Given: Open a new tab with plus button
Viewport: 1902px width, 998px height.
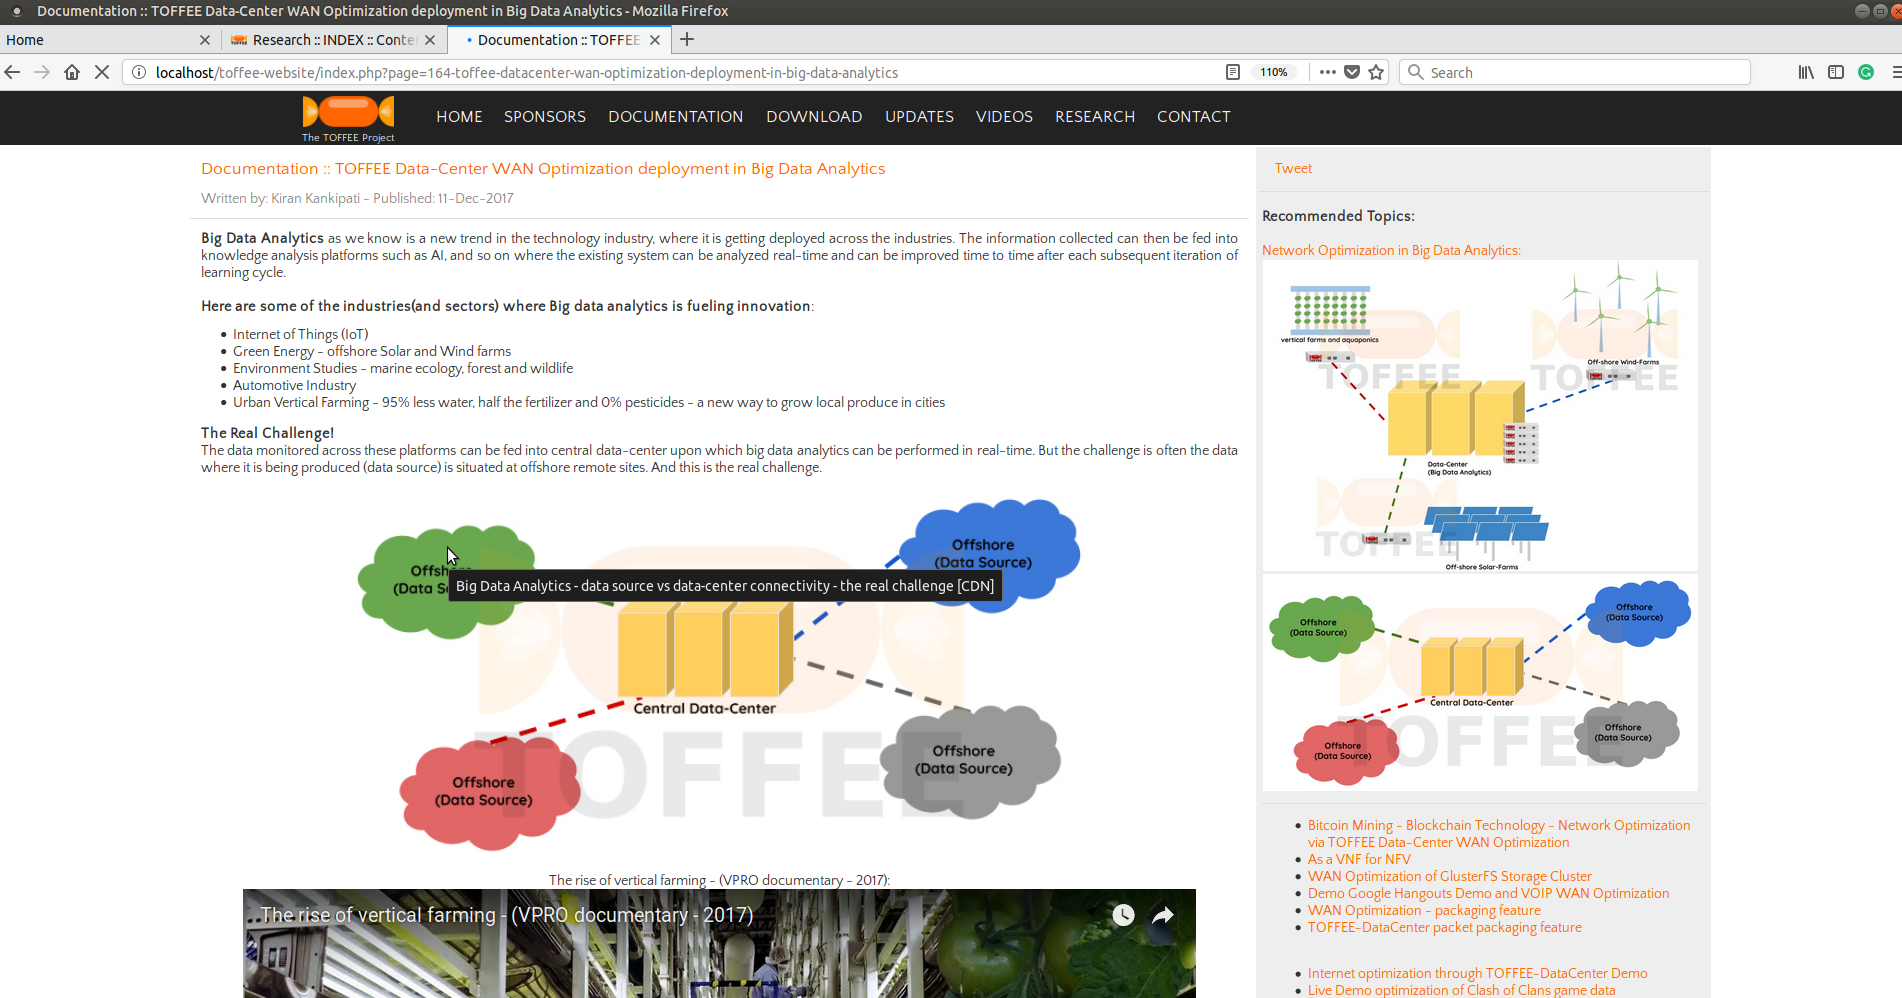Looking at the screenshot, I should (687, 40).
